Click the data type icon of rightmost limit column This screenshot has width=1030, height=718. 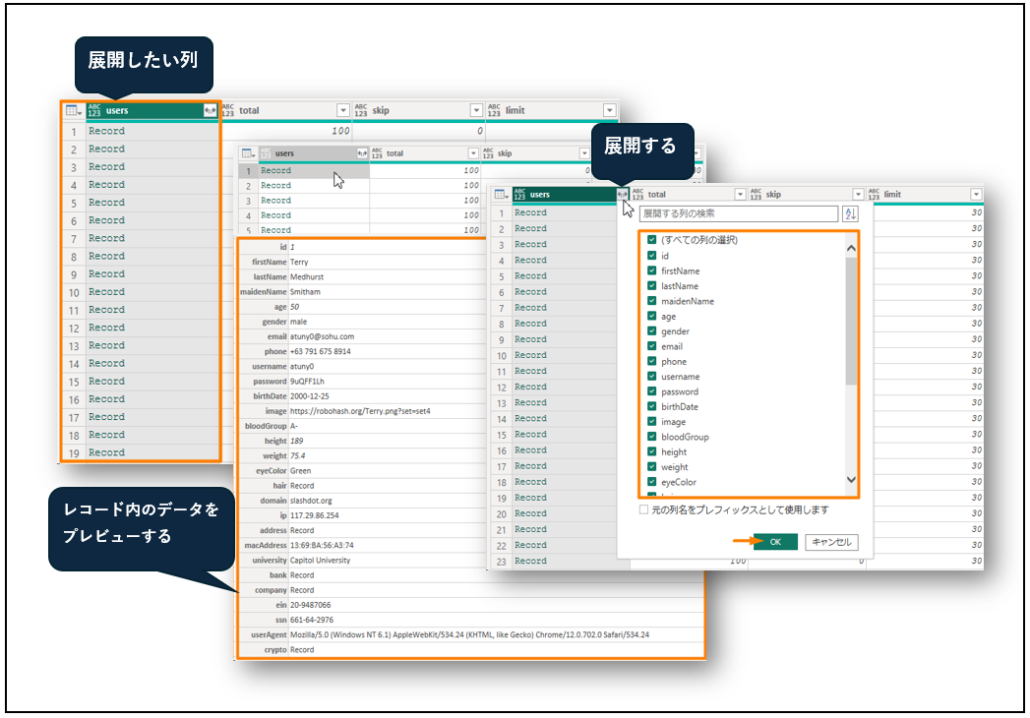pos(874,194)
